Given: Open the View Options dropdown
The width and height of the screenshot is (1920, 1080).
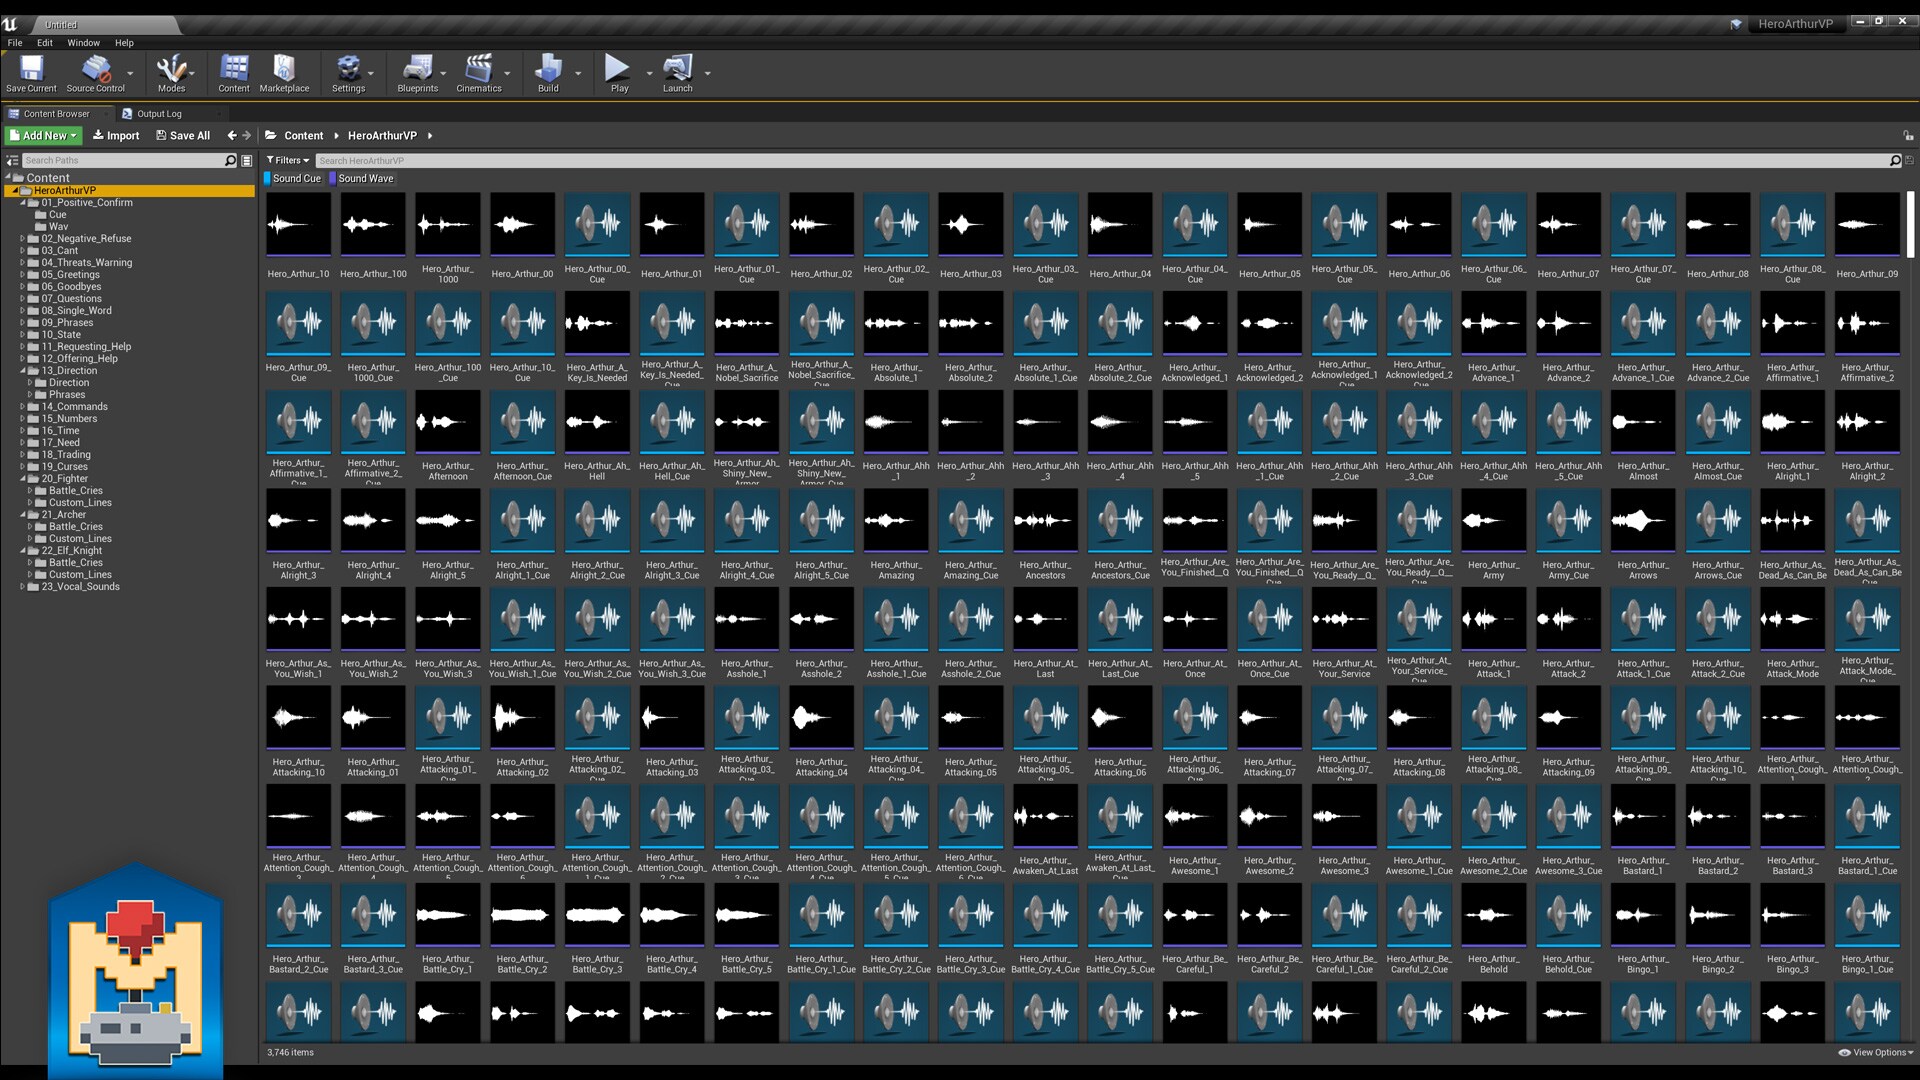Looking at the screenshot, I should tap(1875, 1052).
